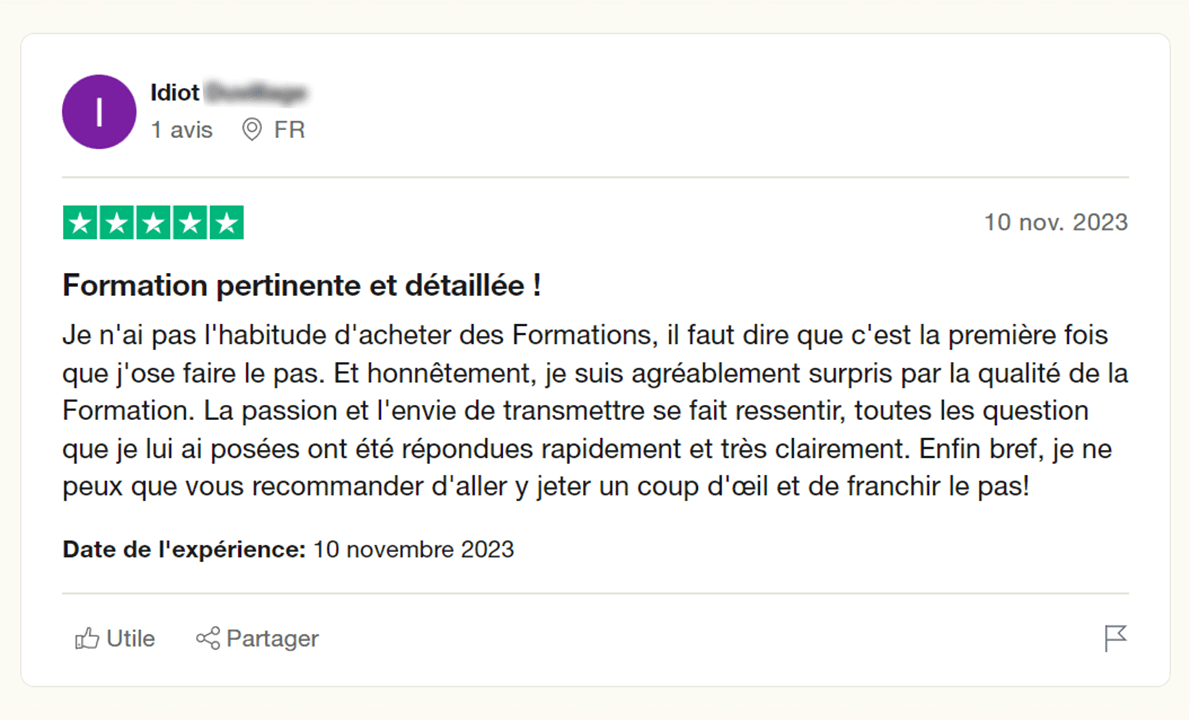Report the review with the flag icon
The height and width of the screenshot is (720, 1190).
pos(1116,638)
